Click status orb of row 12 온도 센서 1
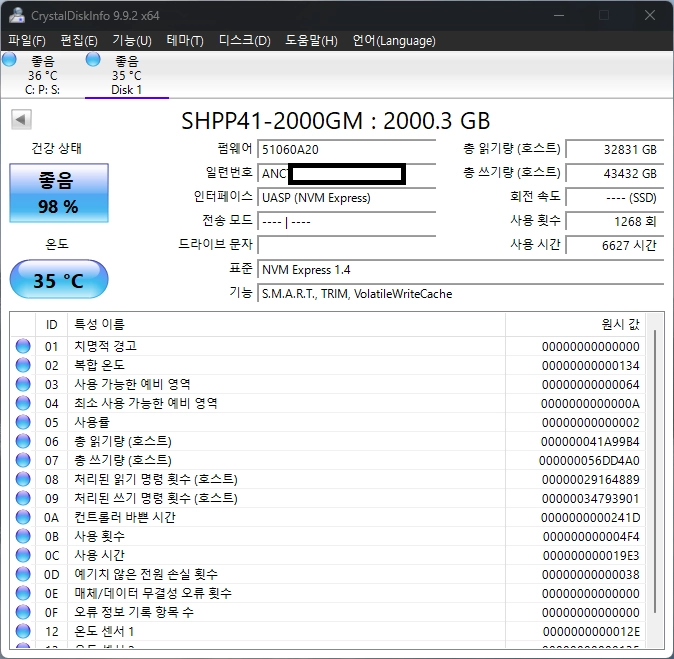Image resolution: width=674 pixels, height=659 pixels. pyautogui.click(x=23, y=631)
